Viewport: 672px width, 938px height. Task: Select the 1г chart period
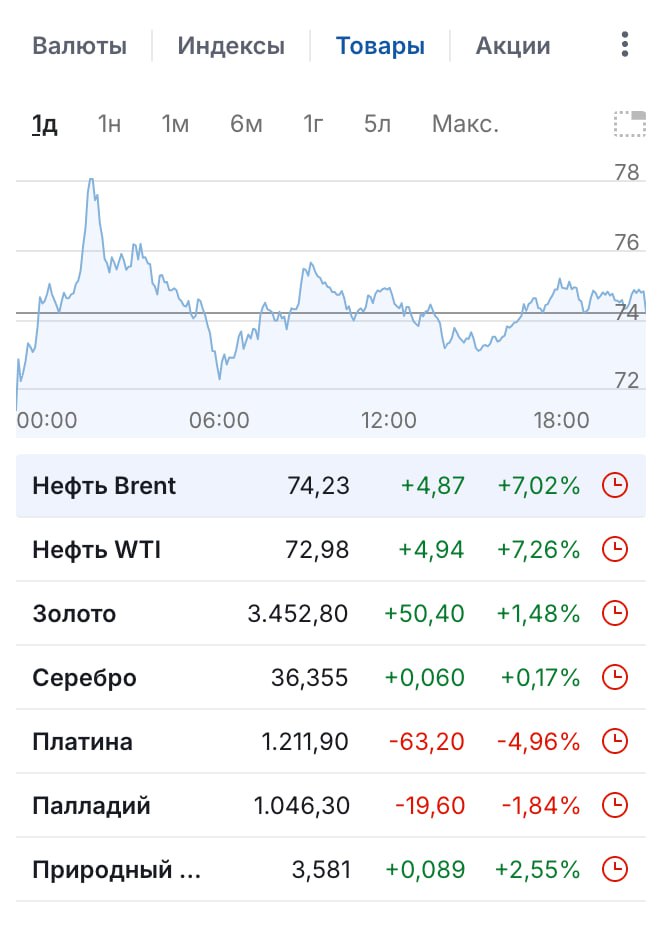click(x=313, y=124)
